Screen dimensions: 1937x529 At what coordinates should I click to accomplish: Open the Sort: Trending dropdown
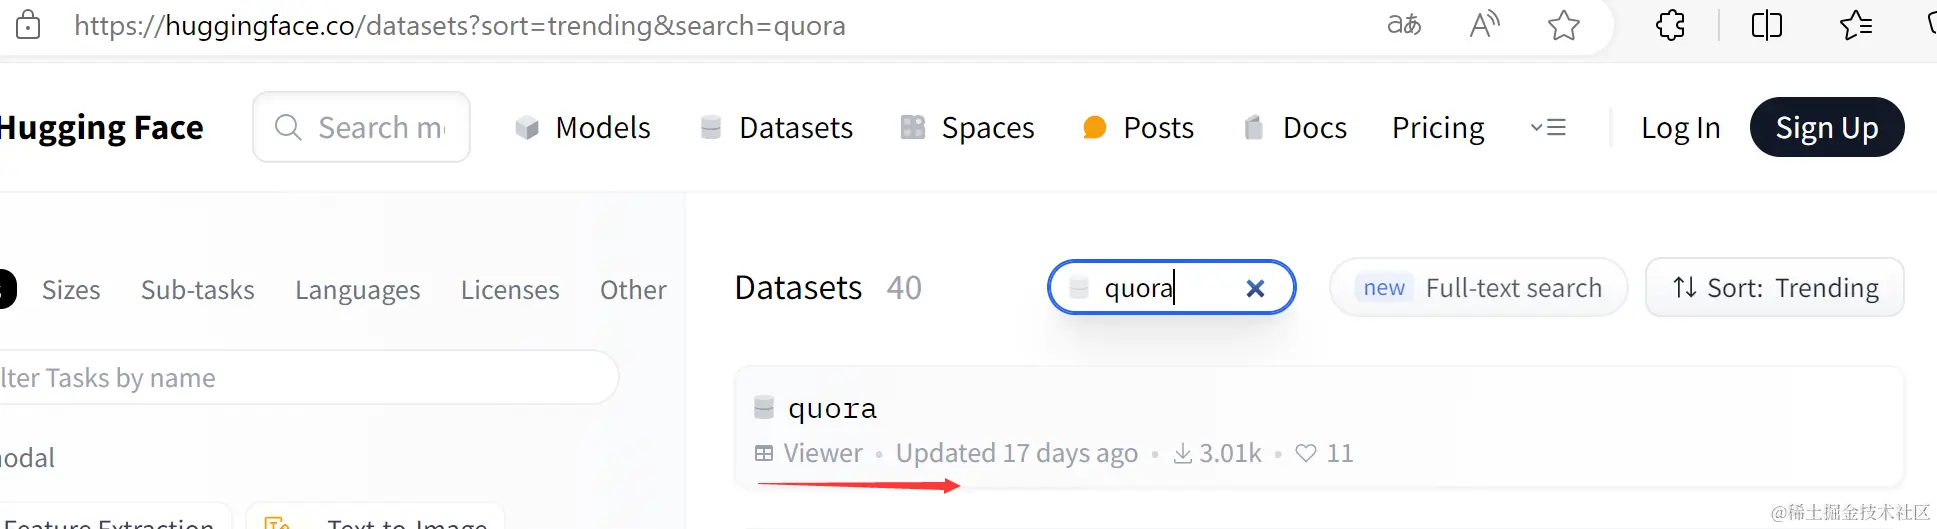pos(1774,288)
